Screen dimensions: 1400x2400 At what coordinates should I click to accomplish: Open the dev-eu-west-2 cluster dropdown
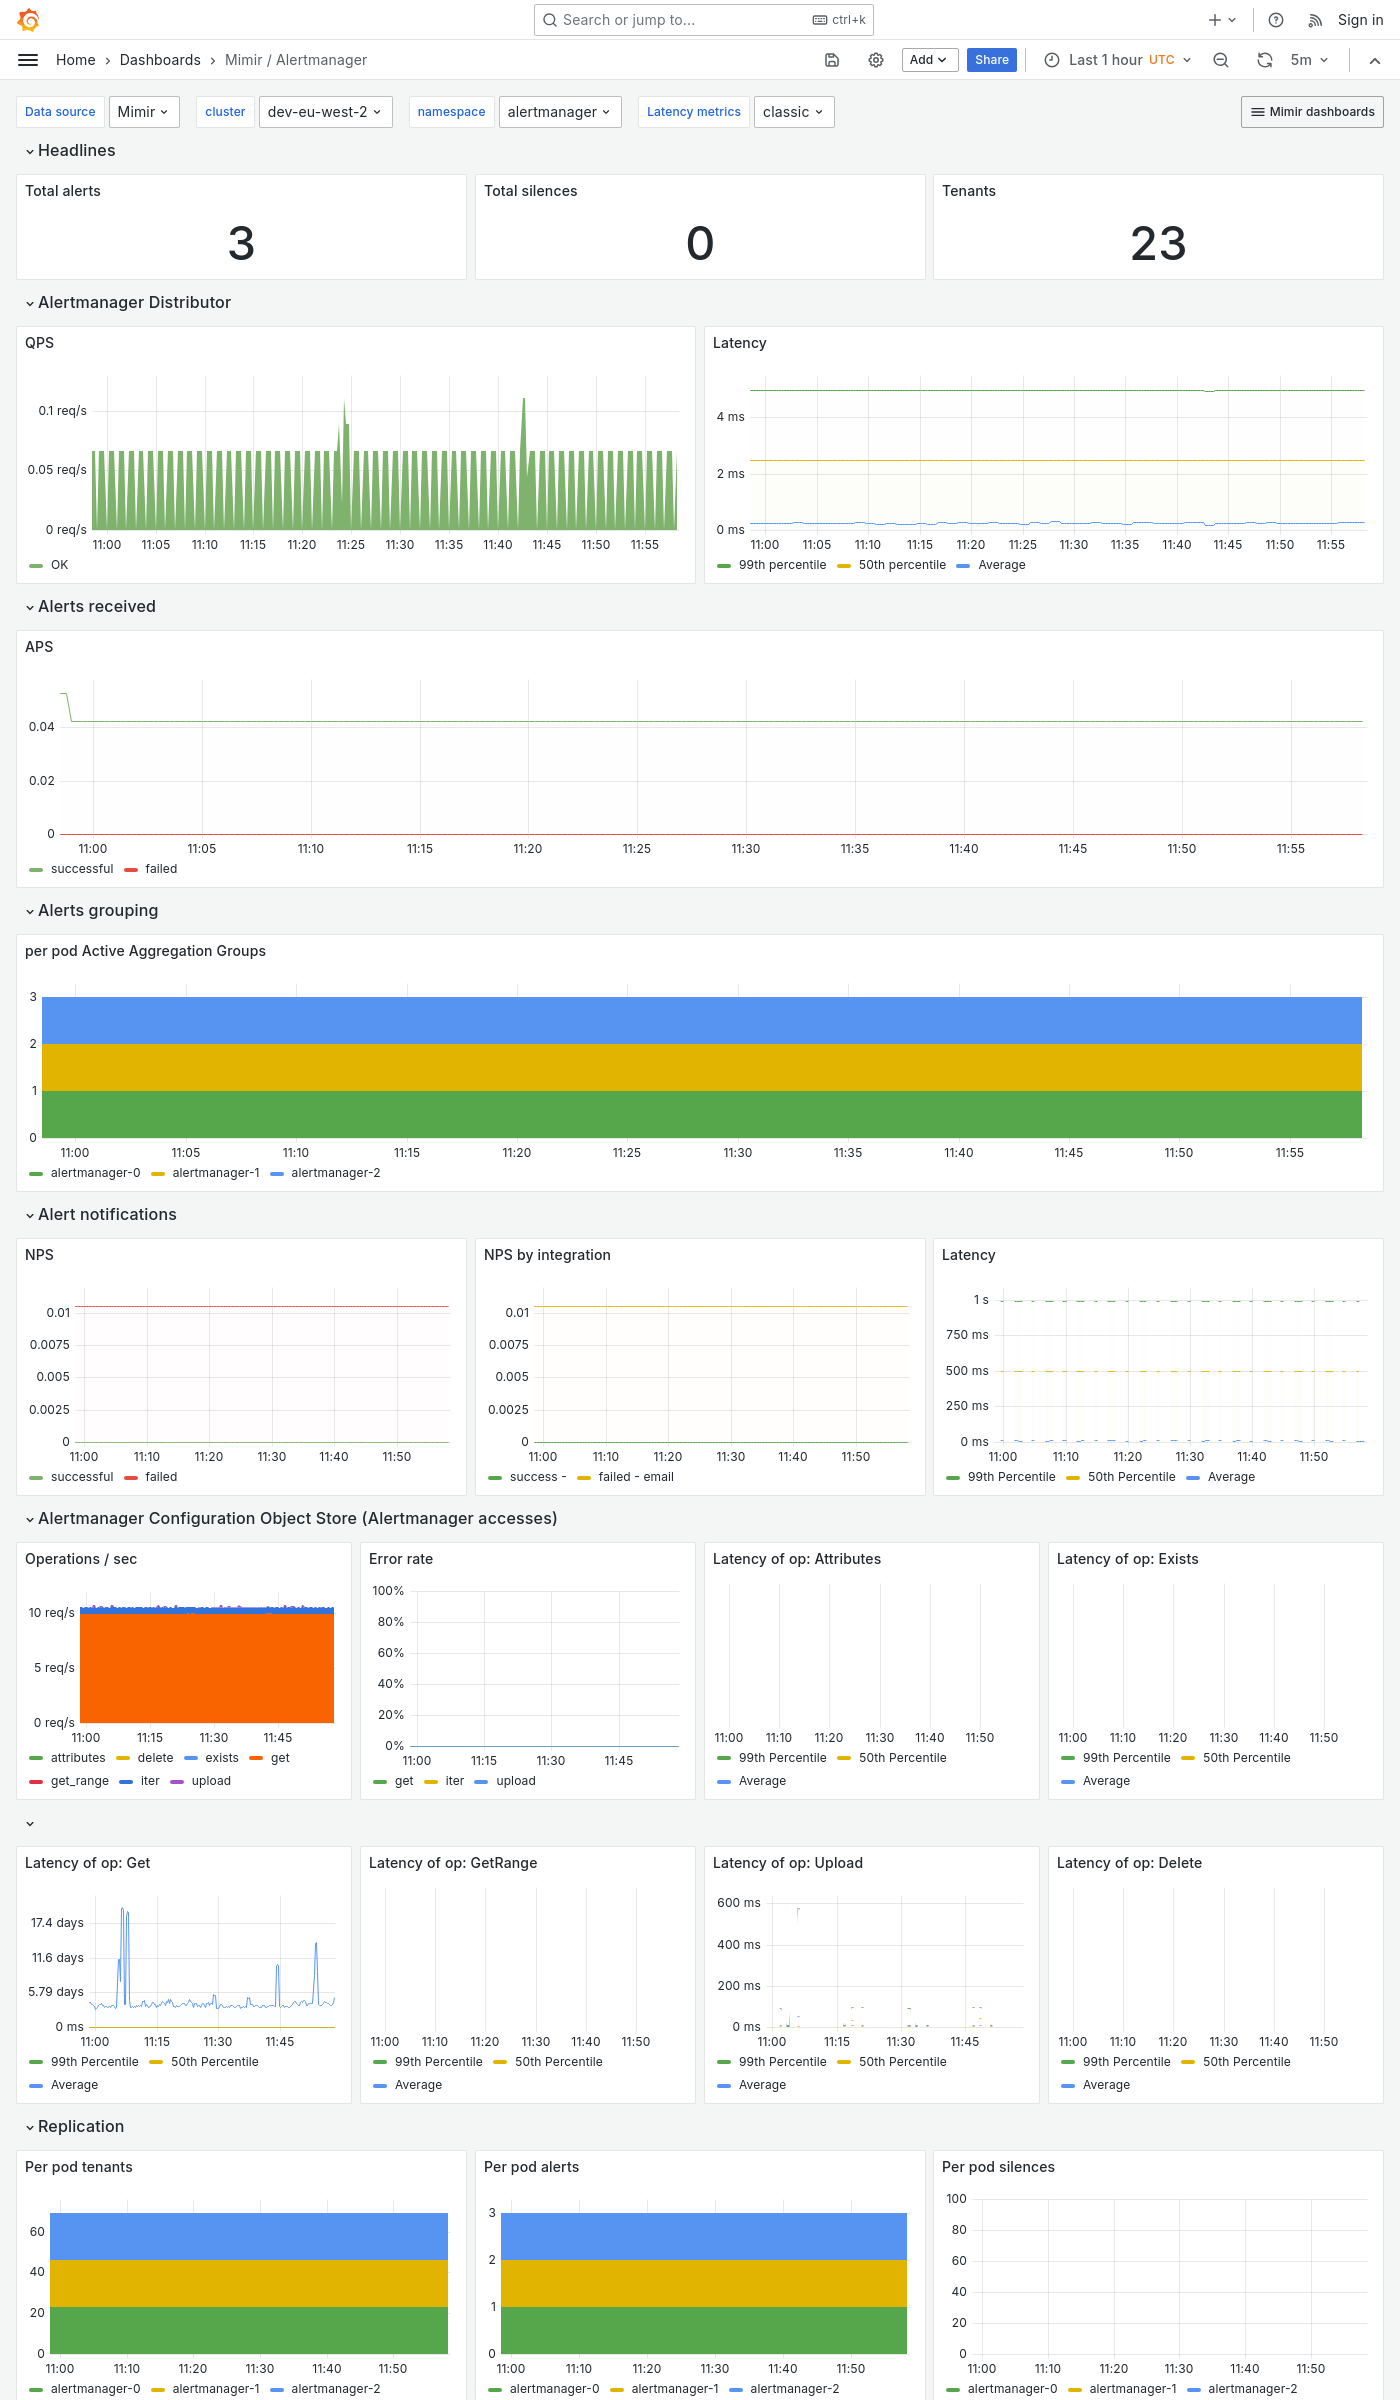click(x=325, y=112)
